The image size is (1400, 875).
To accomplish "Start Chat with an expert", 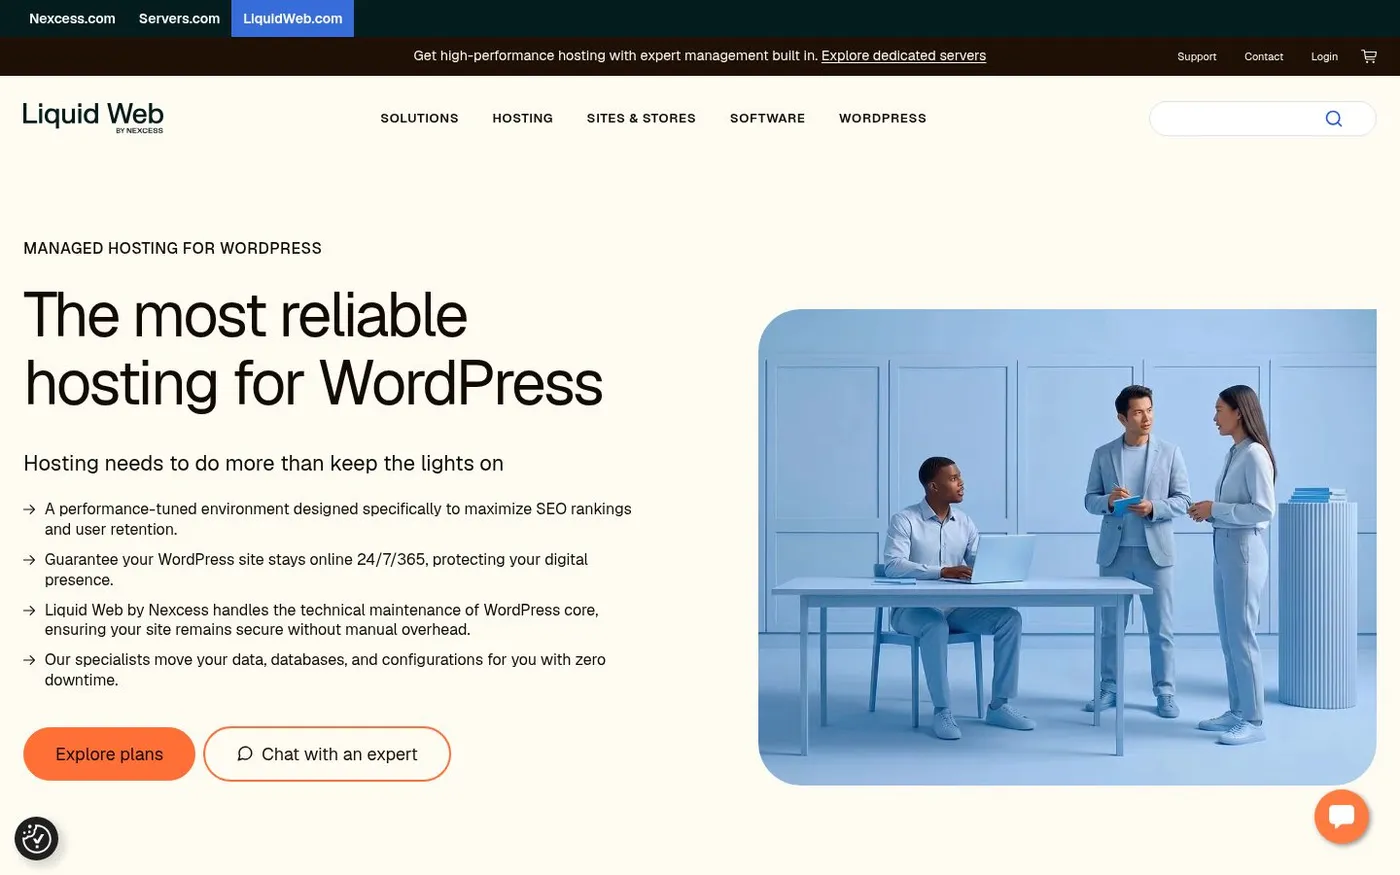I will 327,754.
